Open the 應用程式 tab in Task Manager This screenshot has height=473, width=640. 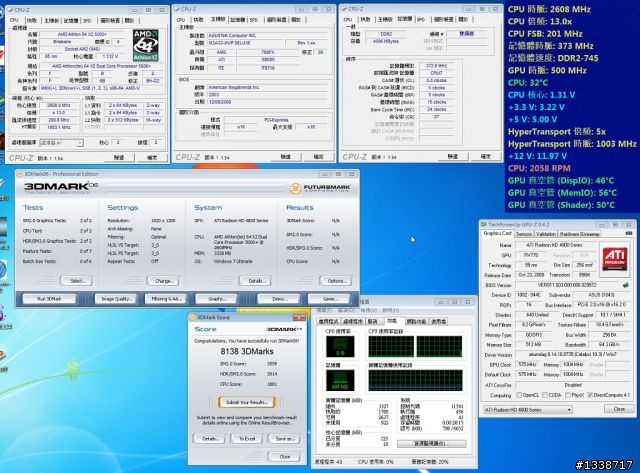coord(328,322)
